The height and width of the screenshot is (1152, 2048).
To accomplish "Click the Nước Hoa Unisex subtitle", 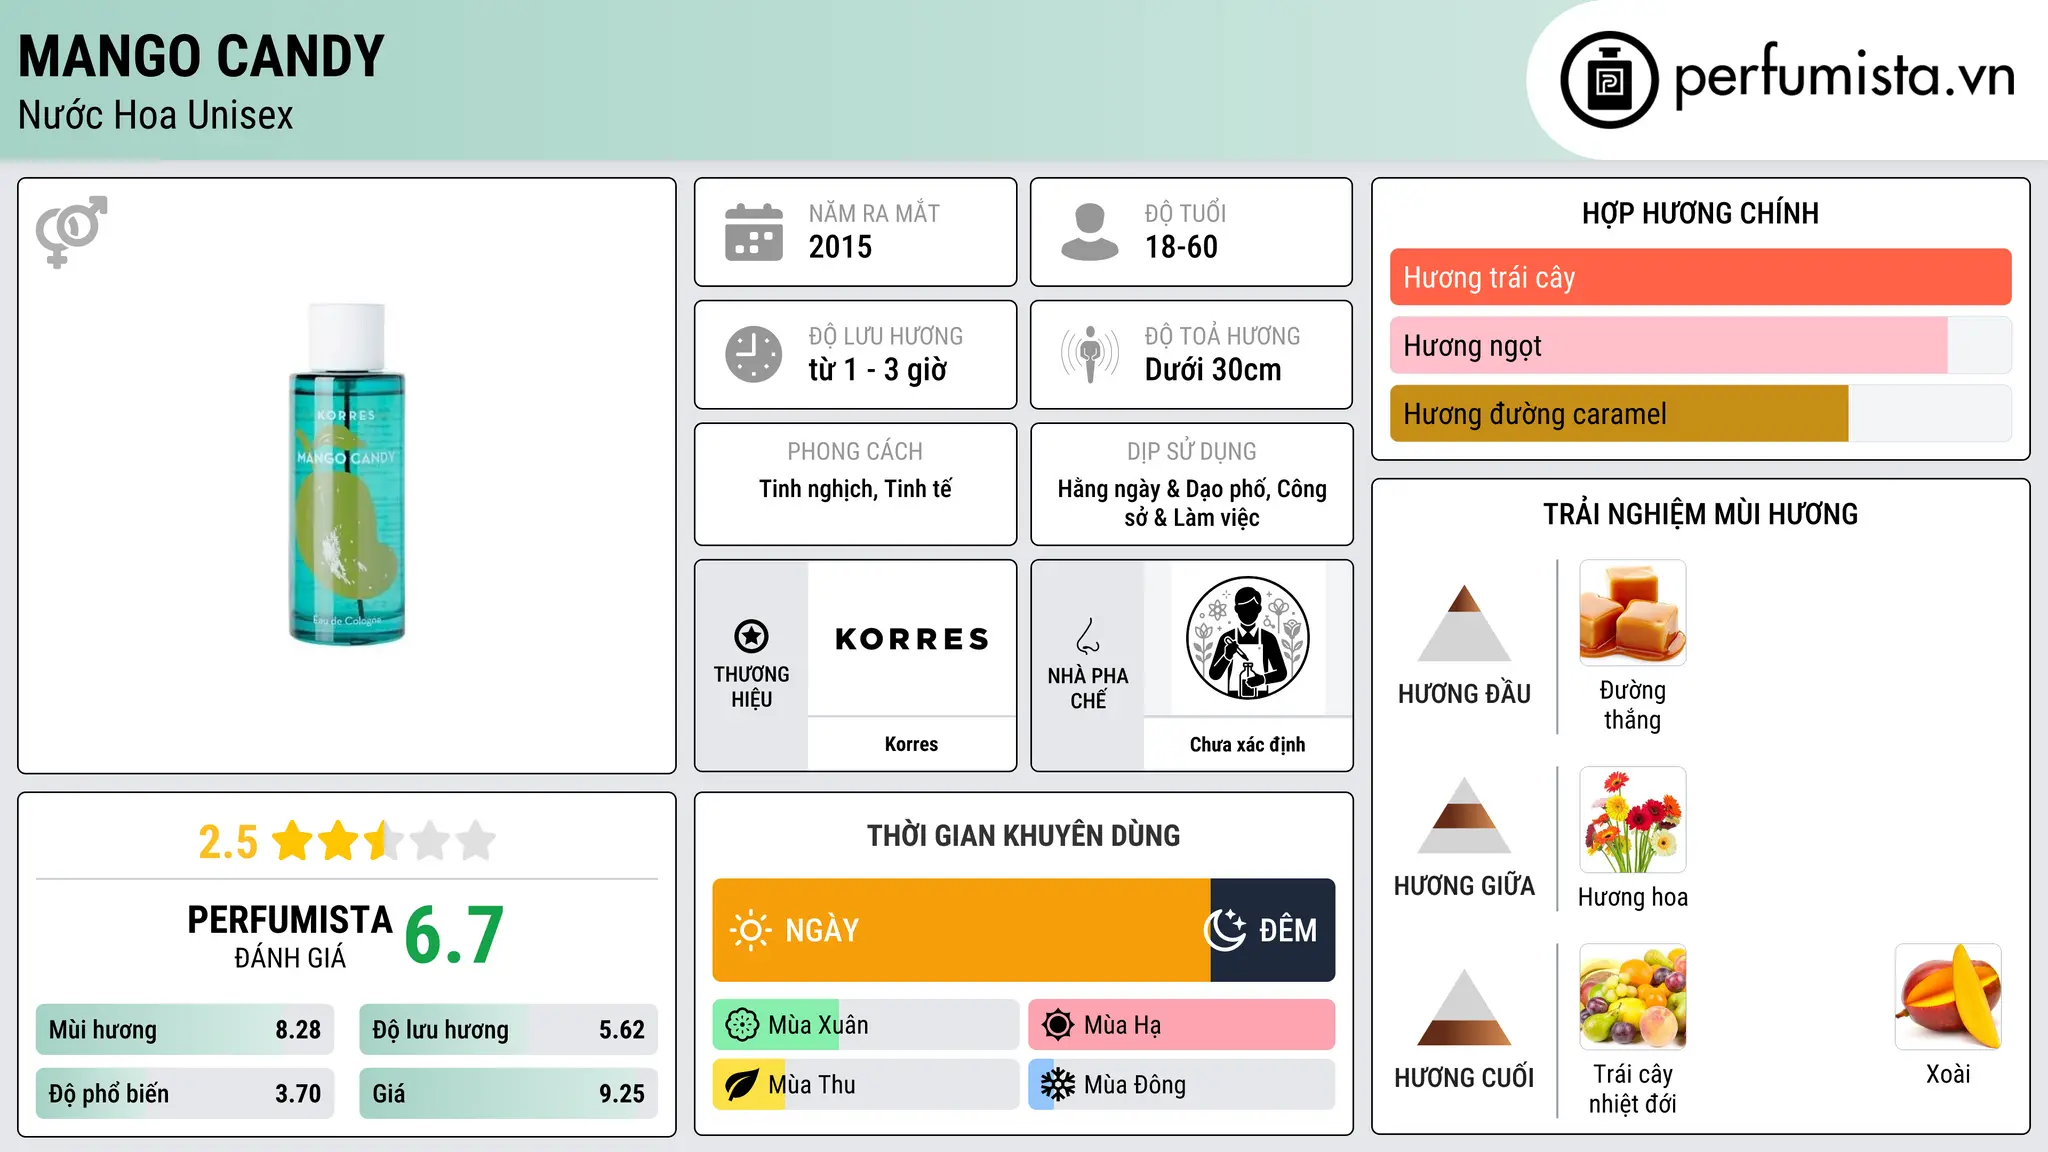I will tap(156, 116).
